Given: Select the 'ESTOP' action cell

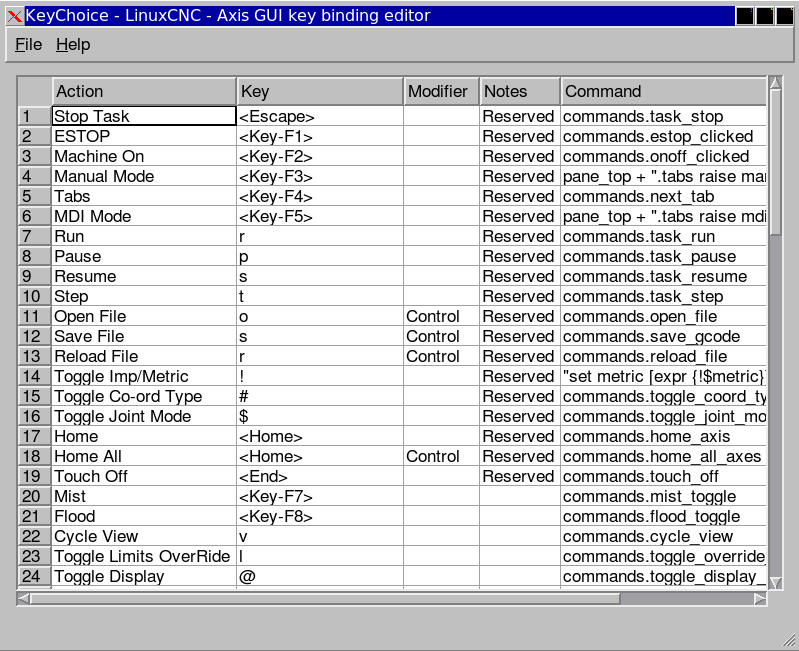Looking at the screenshot, I should point(144,136).
